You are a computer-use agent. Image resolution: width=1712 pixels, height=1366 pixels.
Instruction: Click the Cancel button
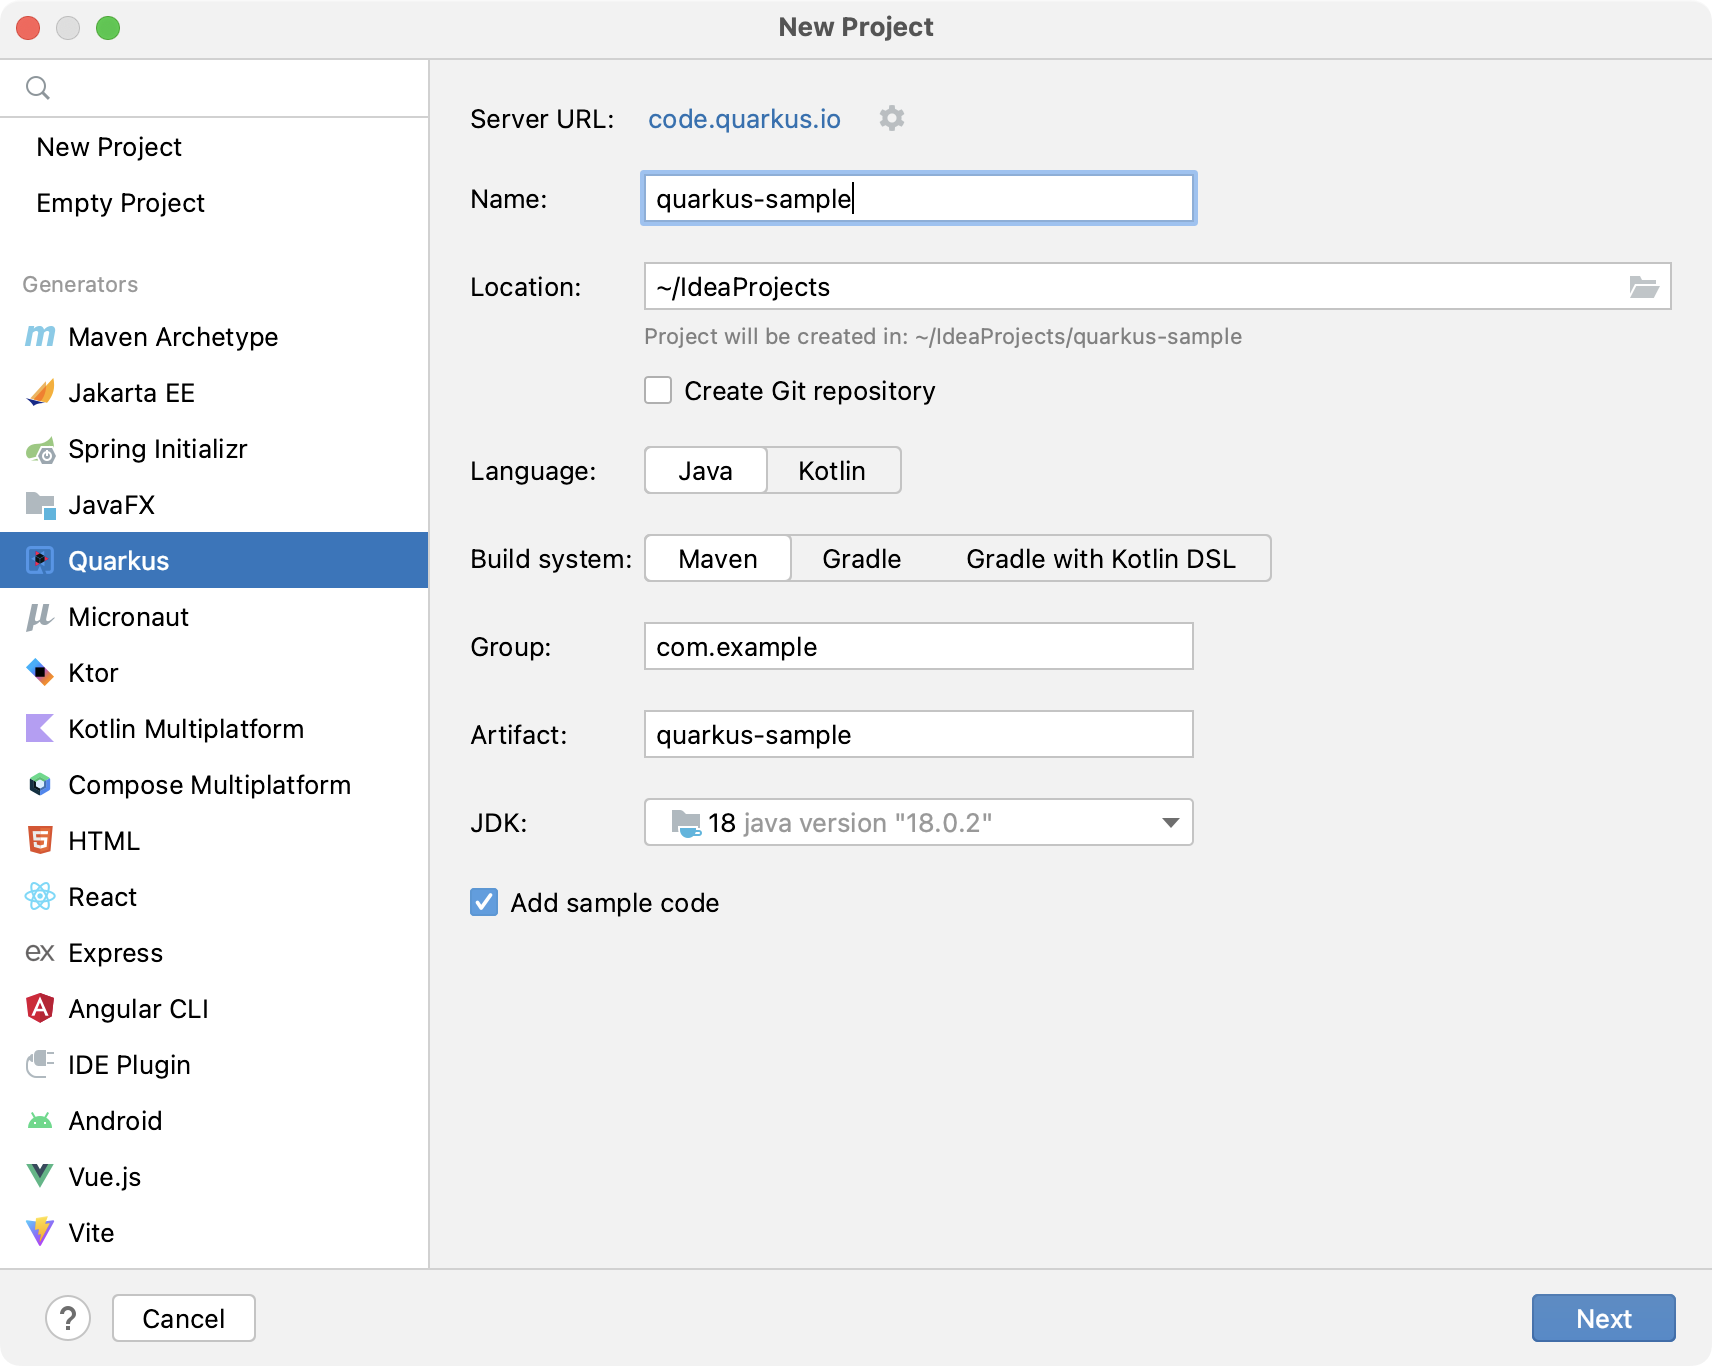click(184, 1318)
